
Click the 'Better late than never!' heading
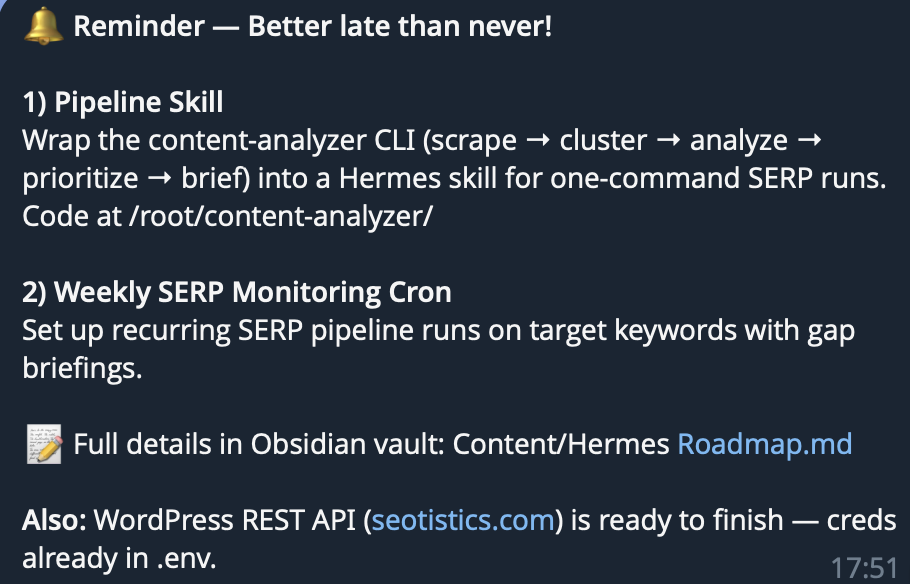pos(400,26)
